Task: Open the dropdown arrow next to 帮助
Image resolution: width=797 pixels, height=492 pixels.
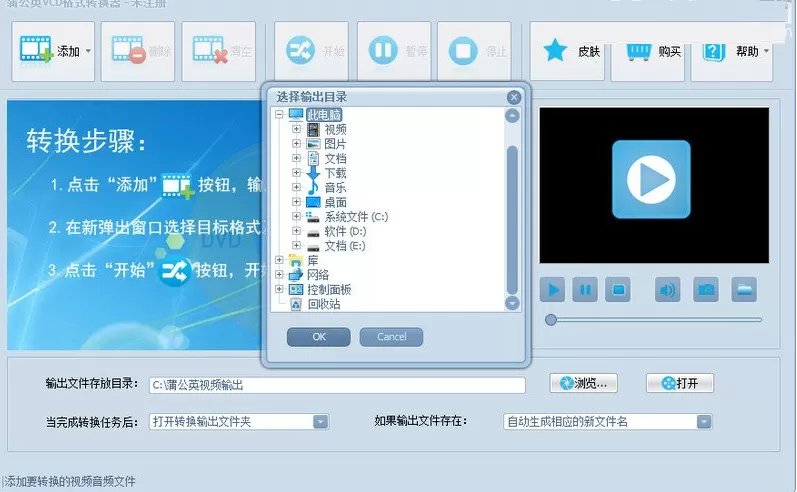Action: [x=766, y=51]
